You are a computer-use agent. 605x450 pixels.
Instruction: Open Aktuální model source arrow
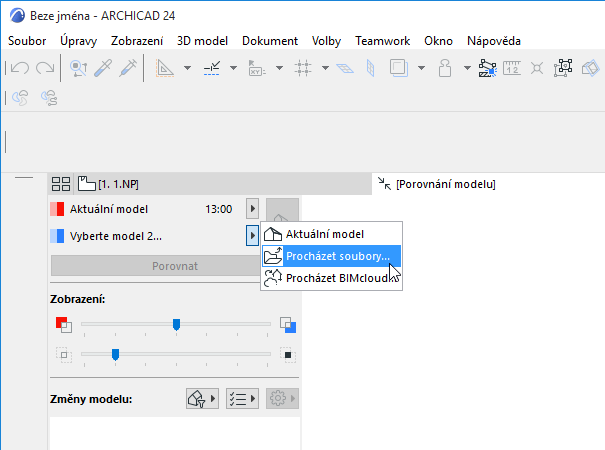[252, 209]
